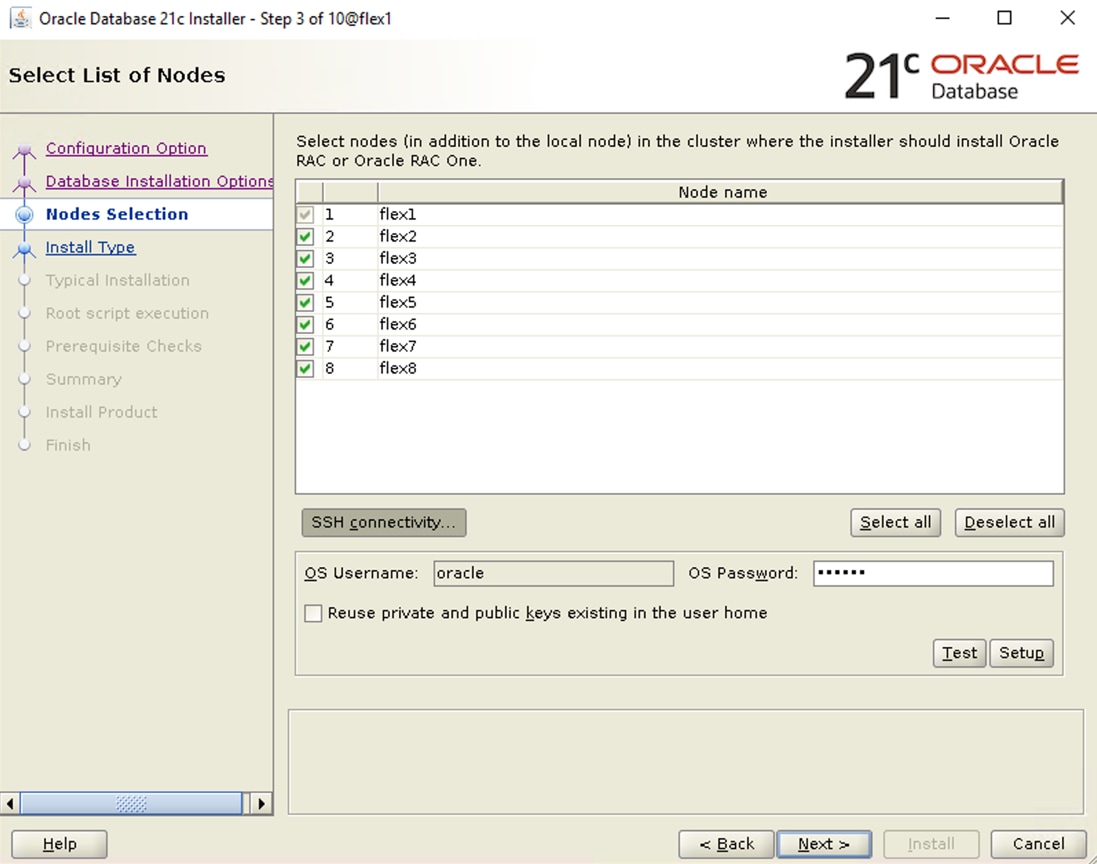
Task: Click the sidebar horizontal scrollbar thumb
Action: [131, 804]
